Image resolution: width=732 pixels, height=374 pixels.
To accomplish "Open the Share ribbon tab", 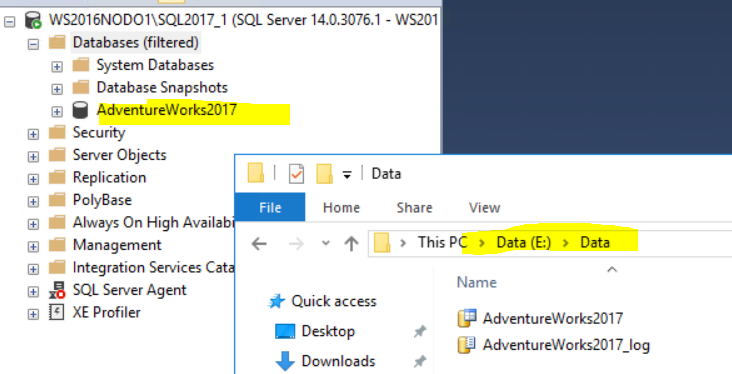I will (415, 208).
